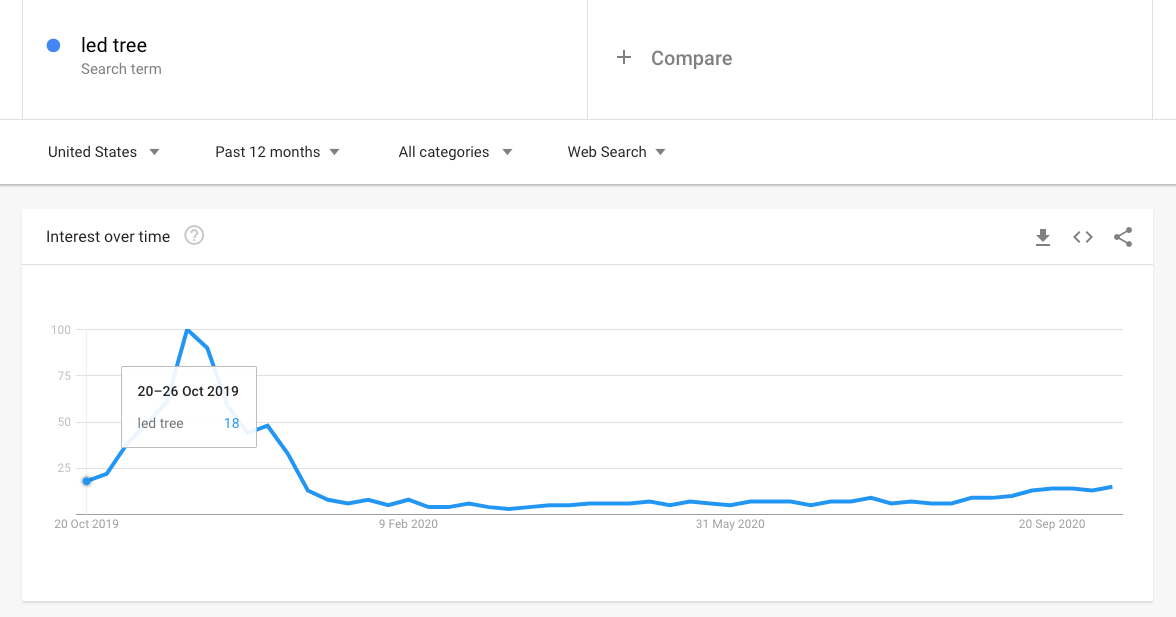Click the 9 Feb 2020 axis label
1176x617 pixels.
pos(408,524)
